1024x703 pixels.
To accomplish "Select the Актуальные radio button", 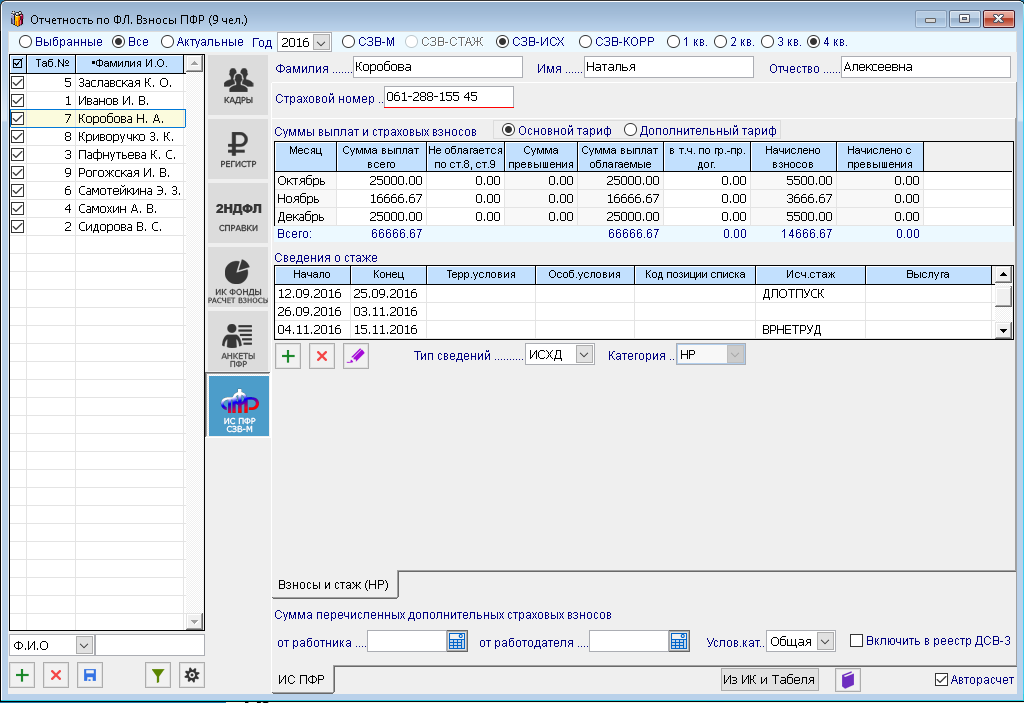I will pyautogui.click(x=167, y=42).
